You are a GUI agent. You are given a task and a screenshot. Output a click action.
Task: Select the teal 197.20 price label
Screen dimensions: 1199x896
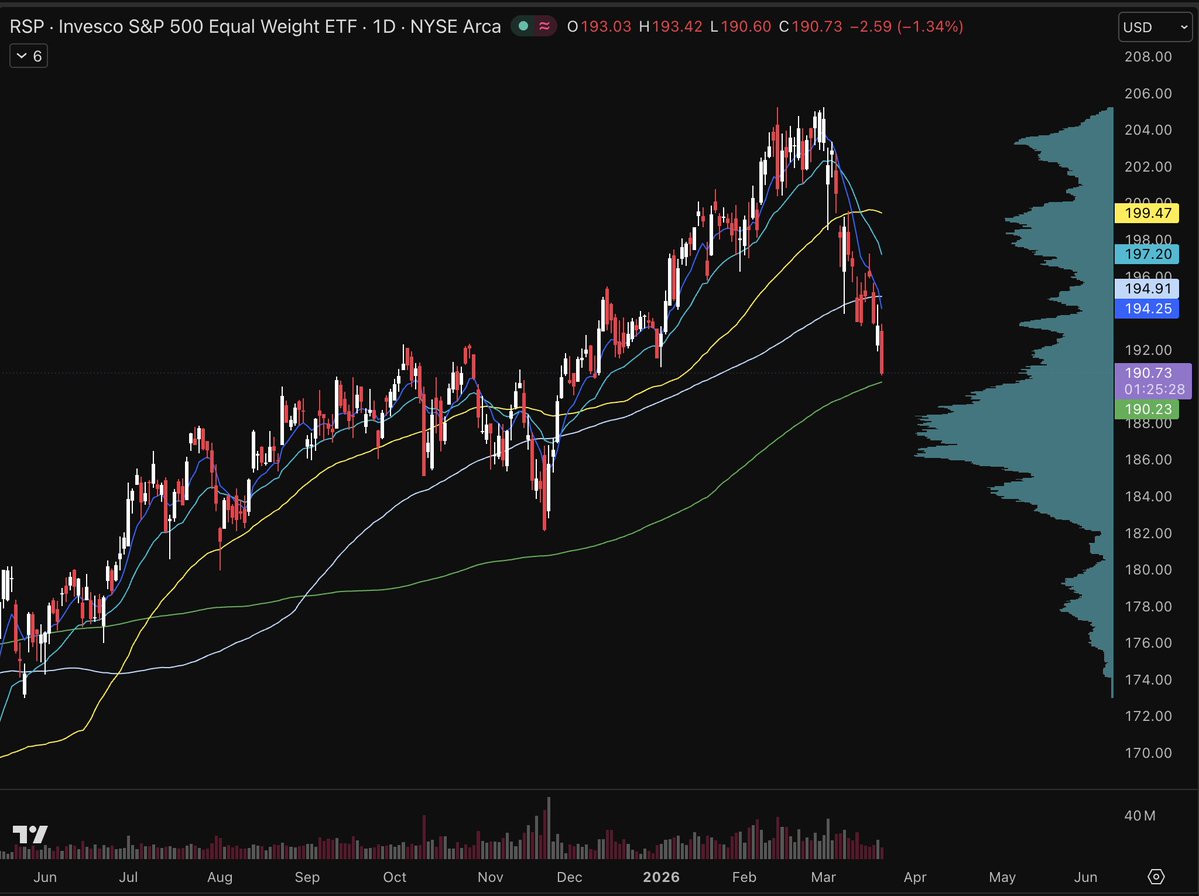point(1147,254)
